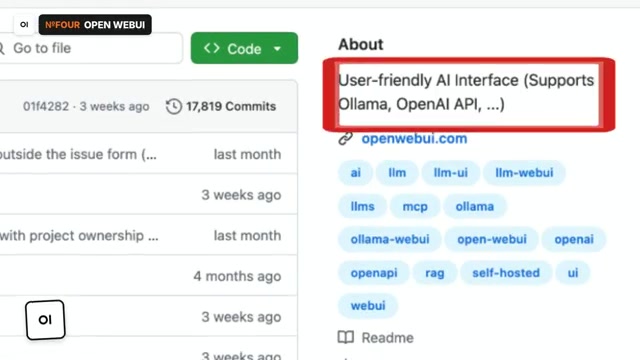Click the chain link icon near openwebui.com

345,139
